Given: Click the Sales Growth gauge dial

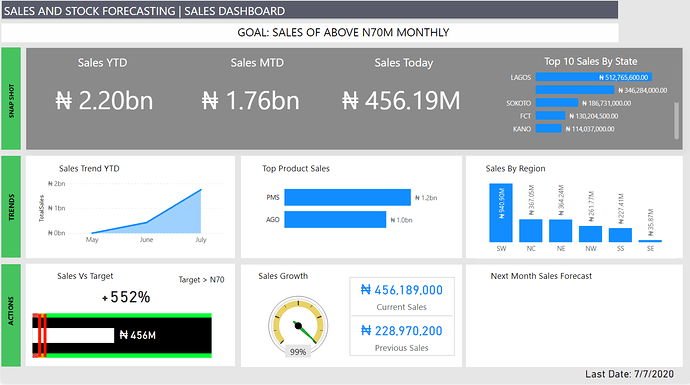Looking at the screenshot, I should tap(298, 326).
